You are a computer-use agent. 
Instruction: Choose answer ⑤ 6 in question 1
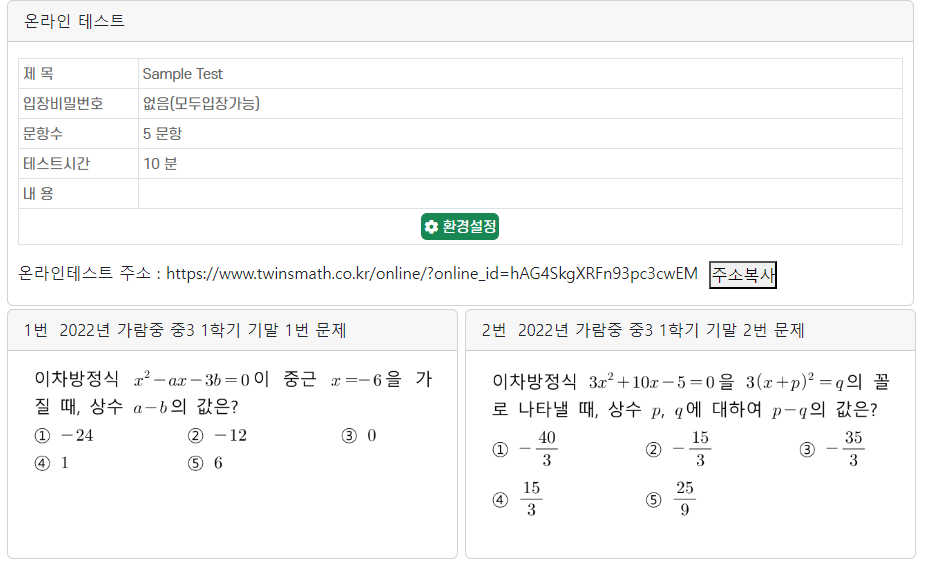[x=205, y=463]
